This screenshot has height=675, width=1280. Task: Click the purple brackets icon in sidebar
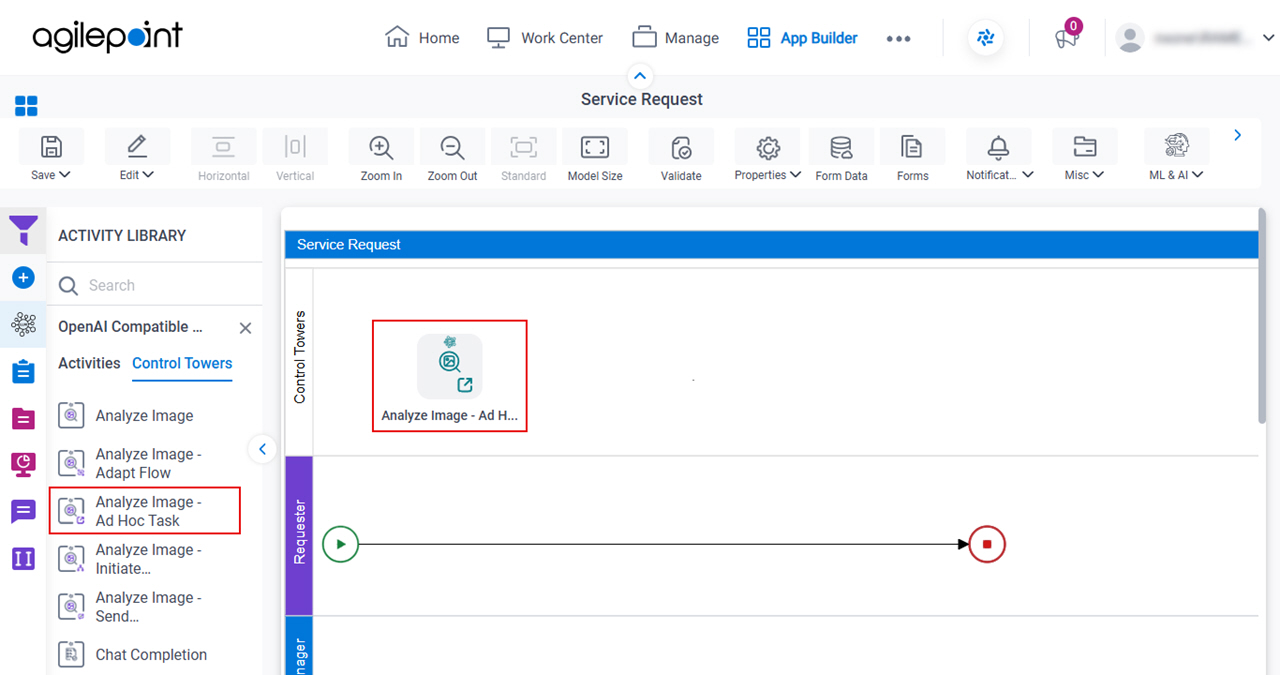click(x=23, y=558)
